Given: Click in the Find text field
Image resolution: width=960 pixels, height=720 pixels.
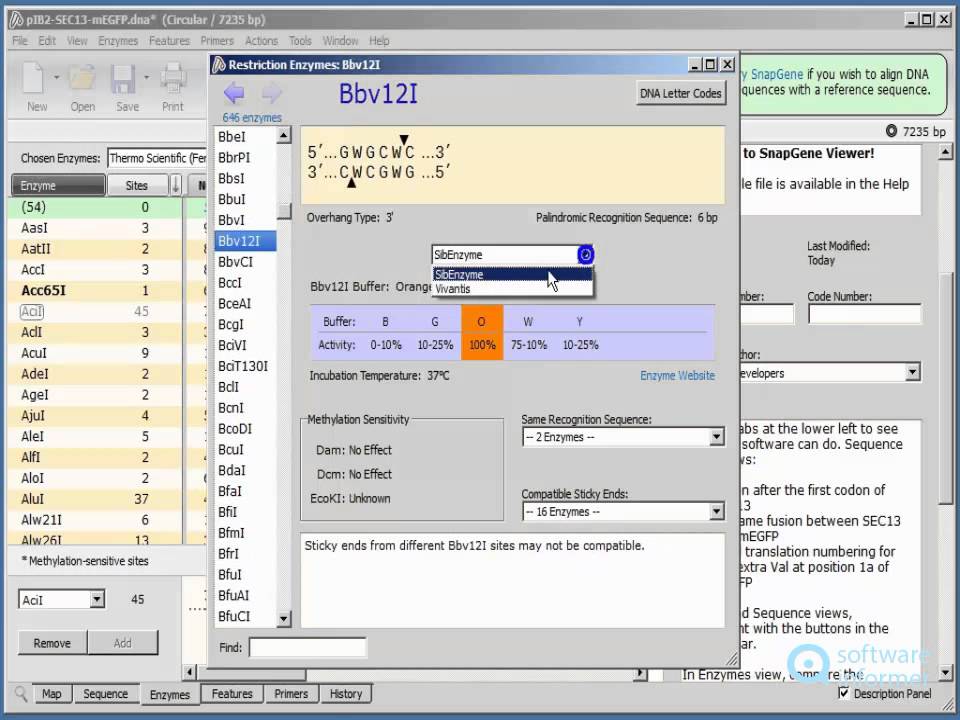Looking at the screenshot, I should 308,647.
